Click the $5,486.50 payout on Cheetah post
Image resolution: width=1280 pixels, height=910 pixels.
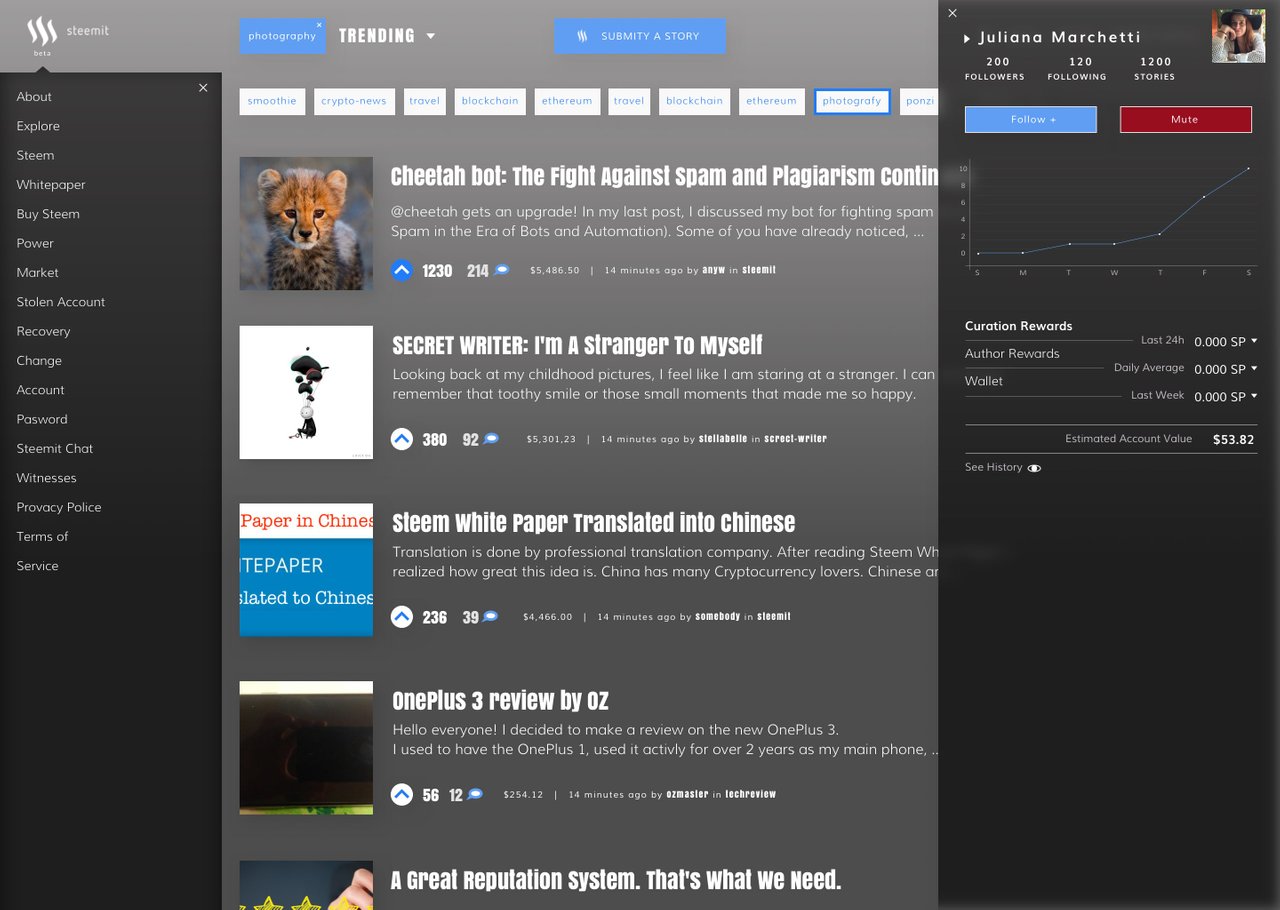[555, 271]
